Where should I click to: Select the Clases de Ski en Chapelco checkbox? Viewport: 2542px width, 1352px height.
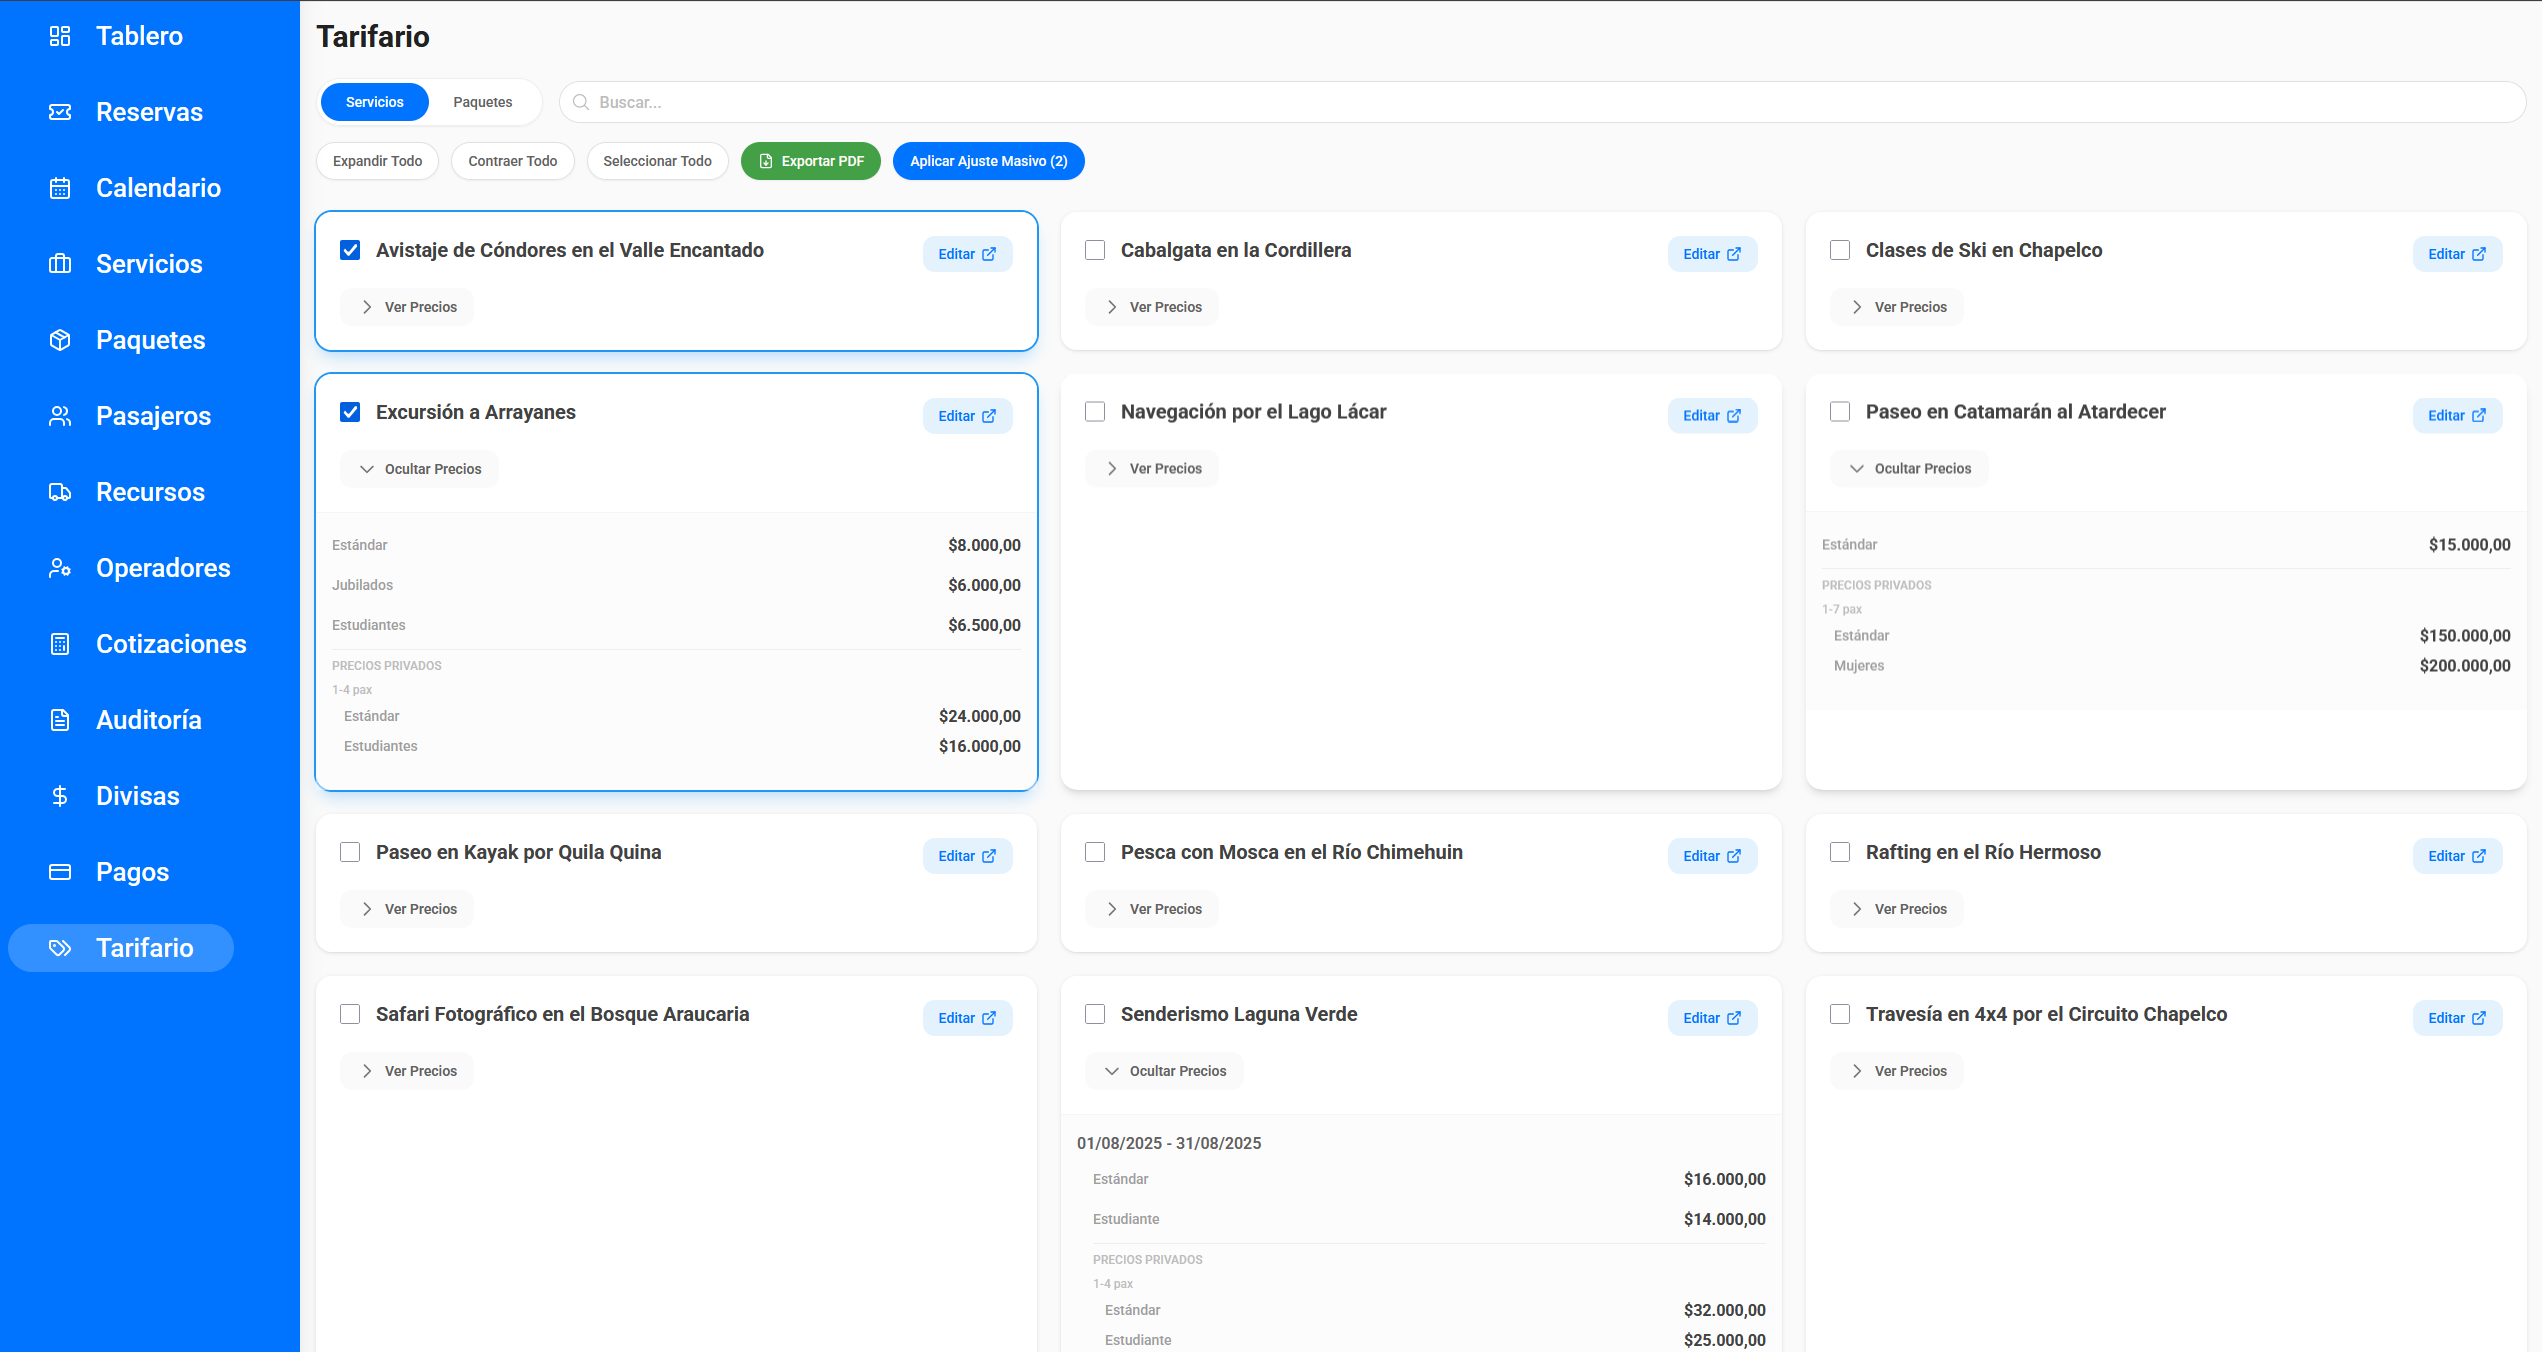tap(1840, 250)
